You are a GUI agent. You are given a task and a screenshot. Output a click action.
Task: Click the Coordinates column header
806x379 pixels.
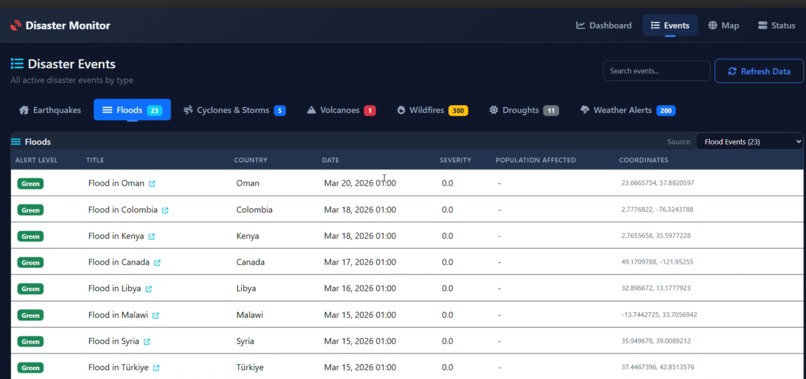(x=644, y=160)
